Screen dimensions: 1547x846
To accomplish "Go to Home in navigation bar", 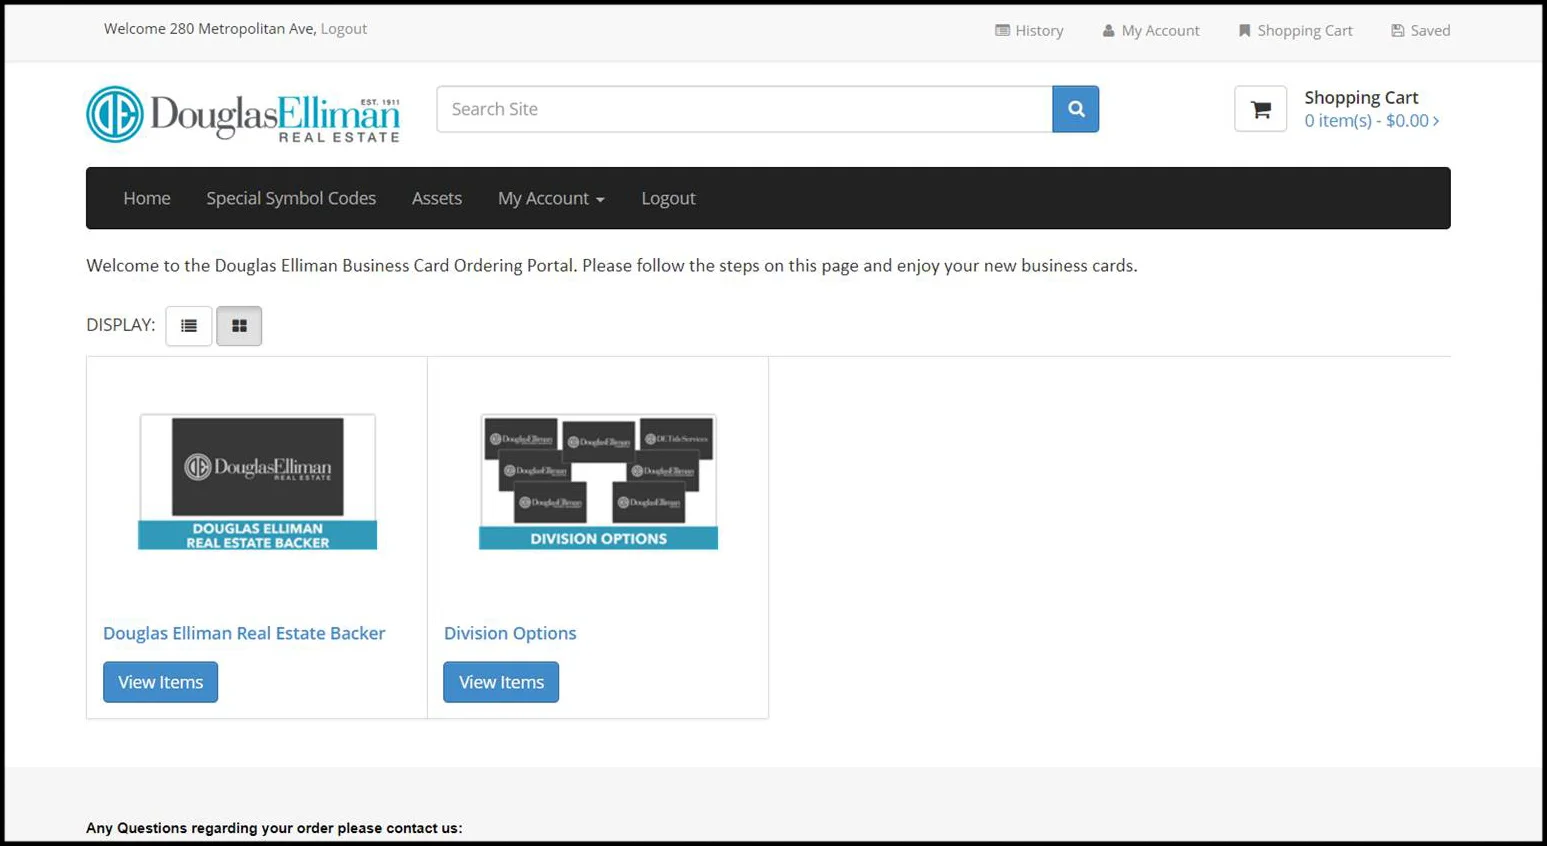I will [147, 198].
